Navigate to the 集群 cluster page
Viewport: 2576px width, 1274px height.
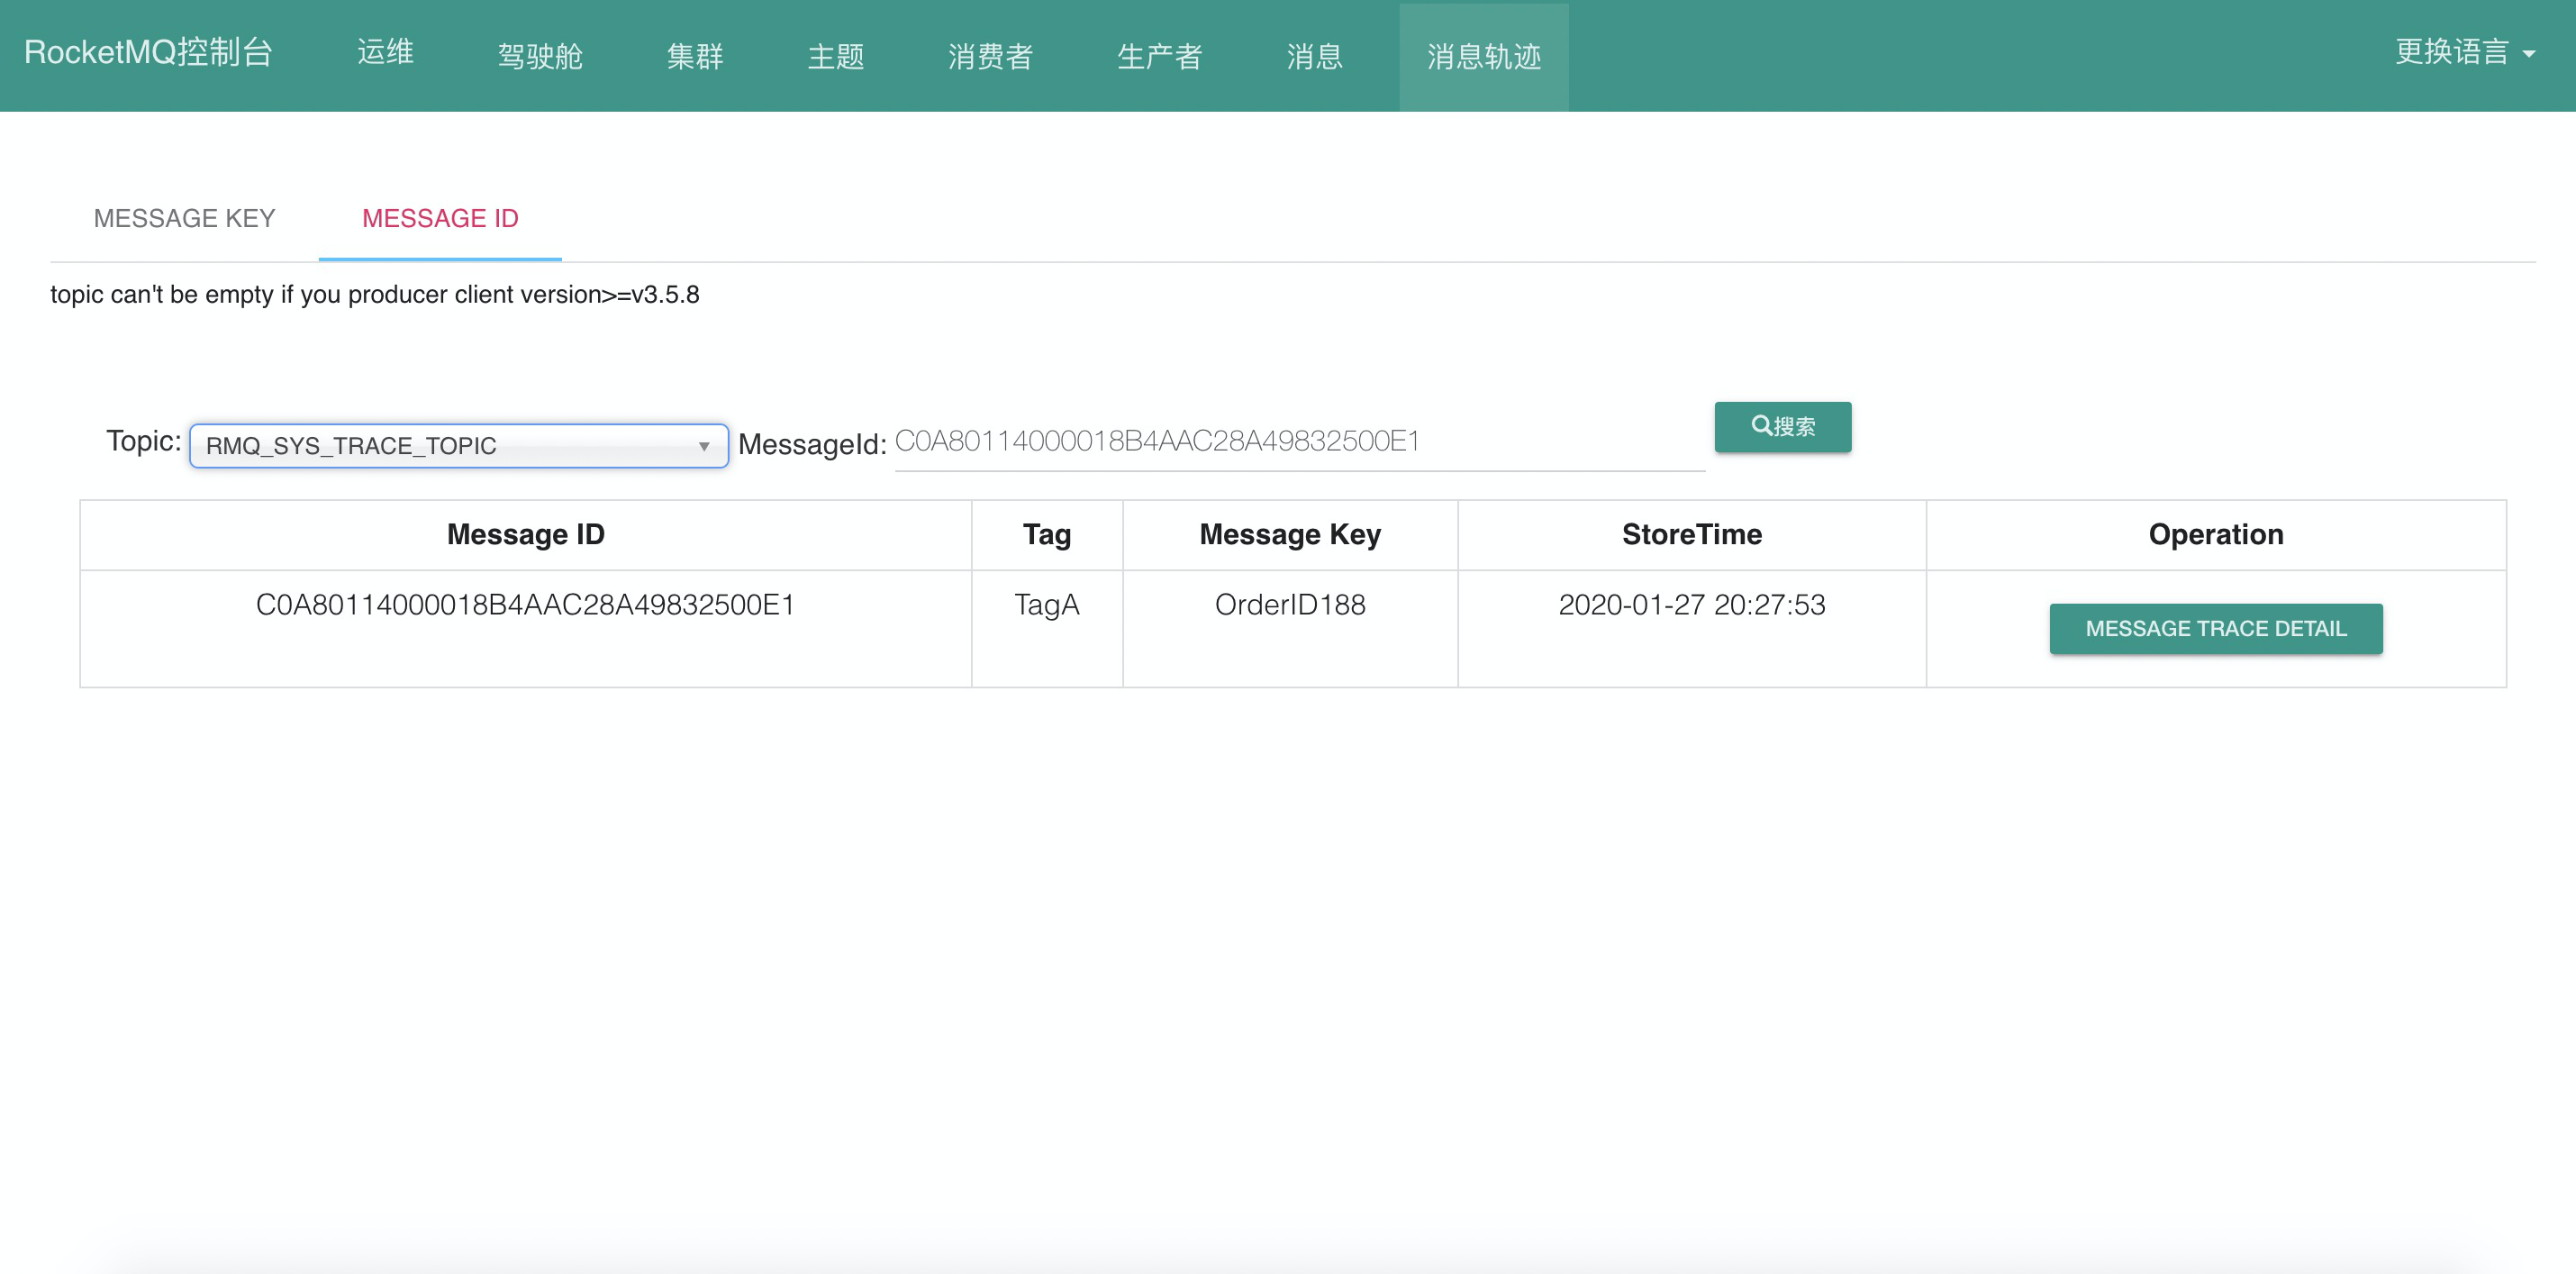coord(695,56)
